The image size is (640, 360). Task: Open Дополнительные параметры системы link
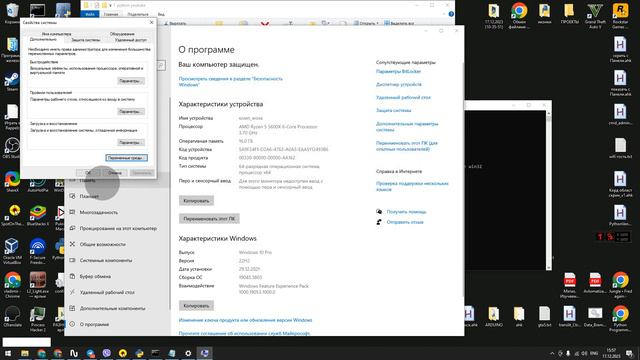click(x=407, y=127)
